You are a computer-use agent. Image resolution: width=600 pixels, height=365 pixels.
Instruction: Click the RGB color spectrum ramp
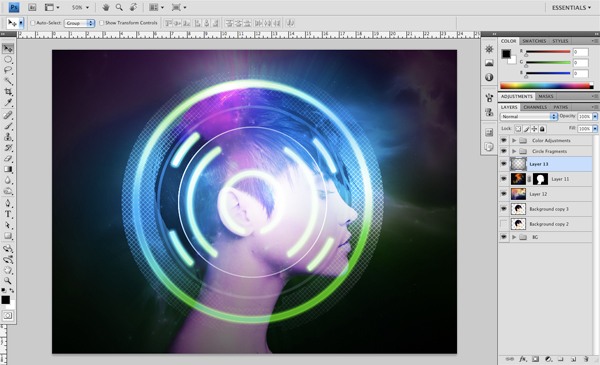546,86
